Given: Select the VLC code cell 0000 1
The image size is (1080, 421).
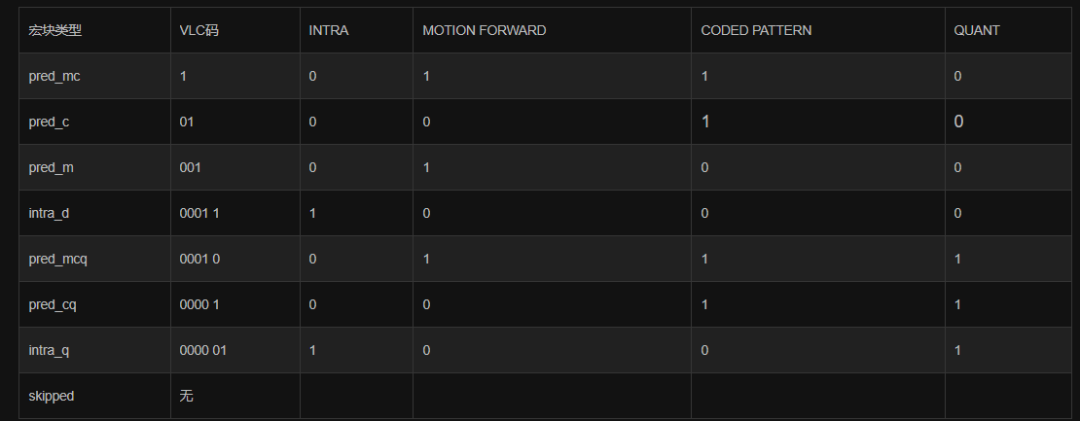Looking at the screenshot, I should point(199,304).
